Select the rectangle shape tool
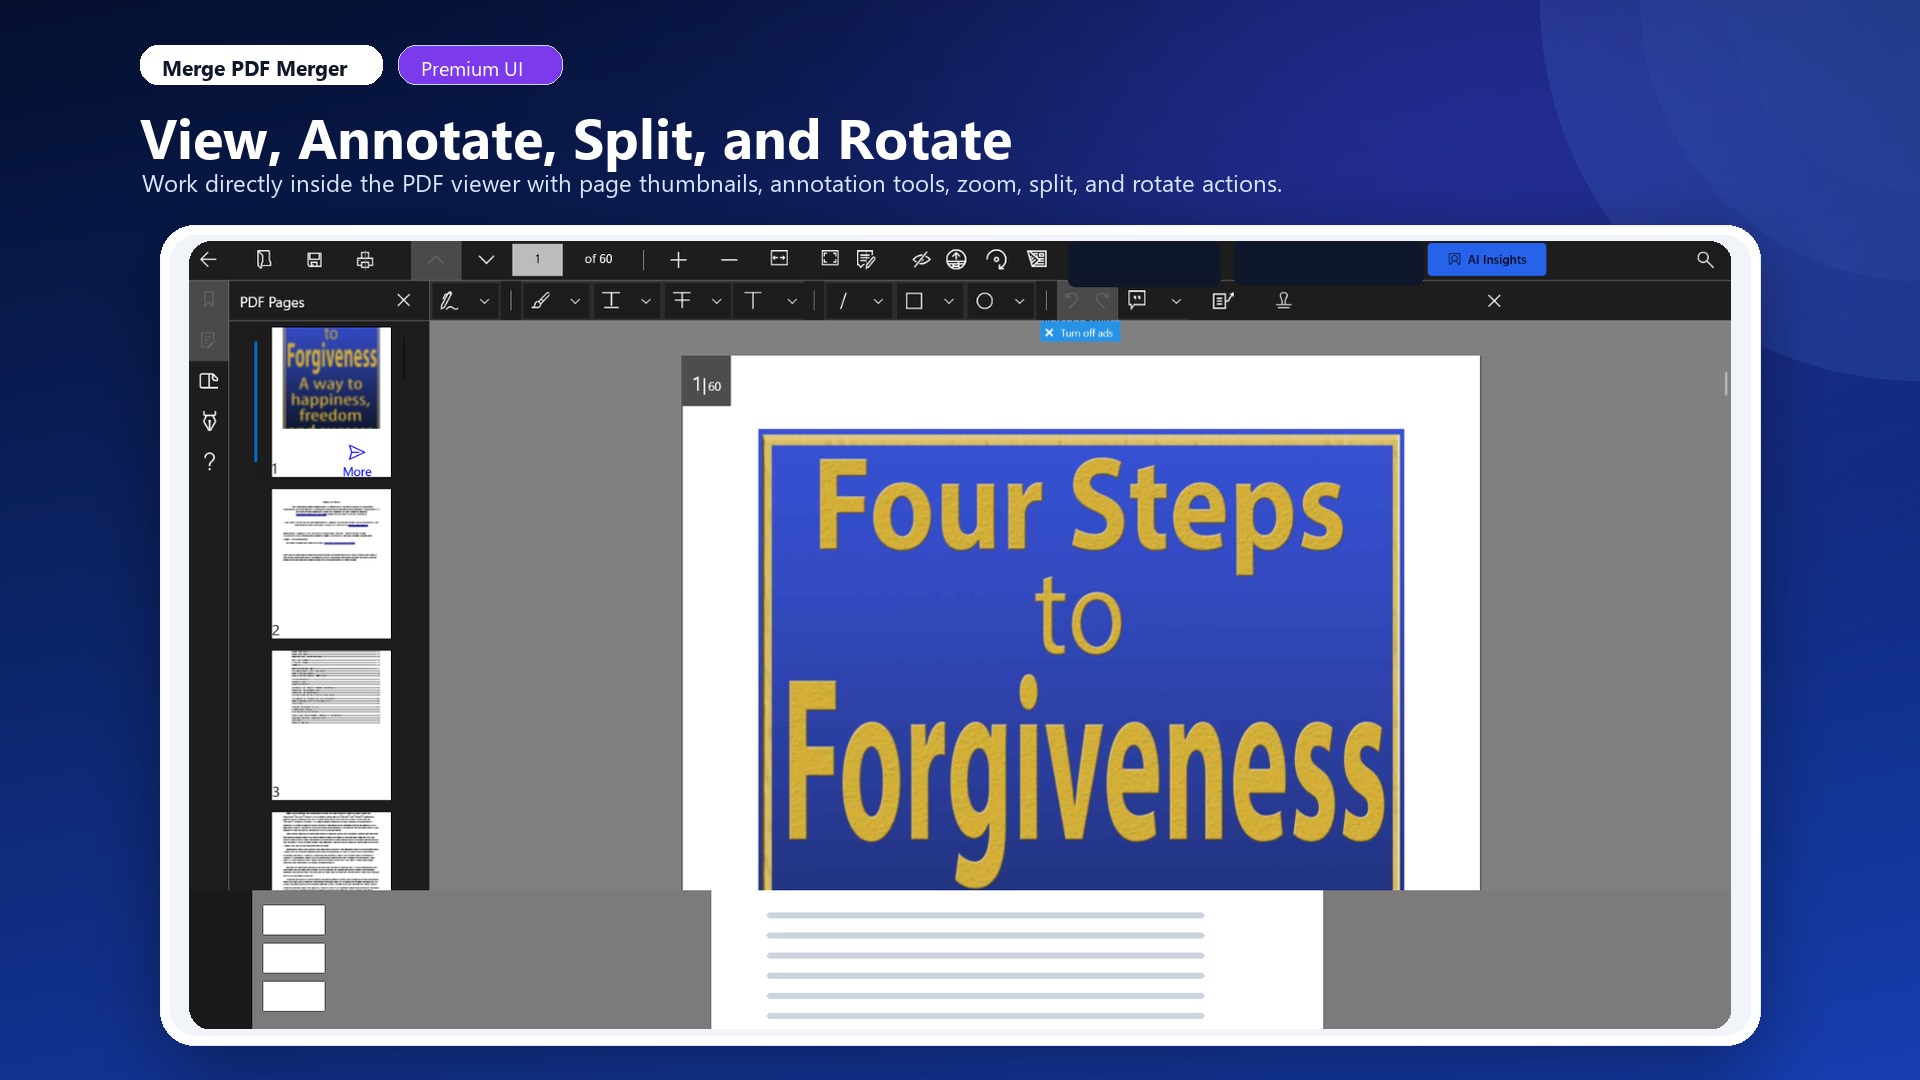 pos(914,301)
